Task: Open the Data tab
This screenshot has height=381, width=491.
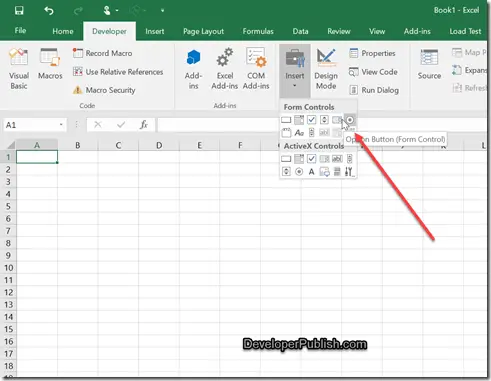Action: [x=300, y=31]
